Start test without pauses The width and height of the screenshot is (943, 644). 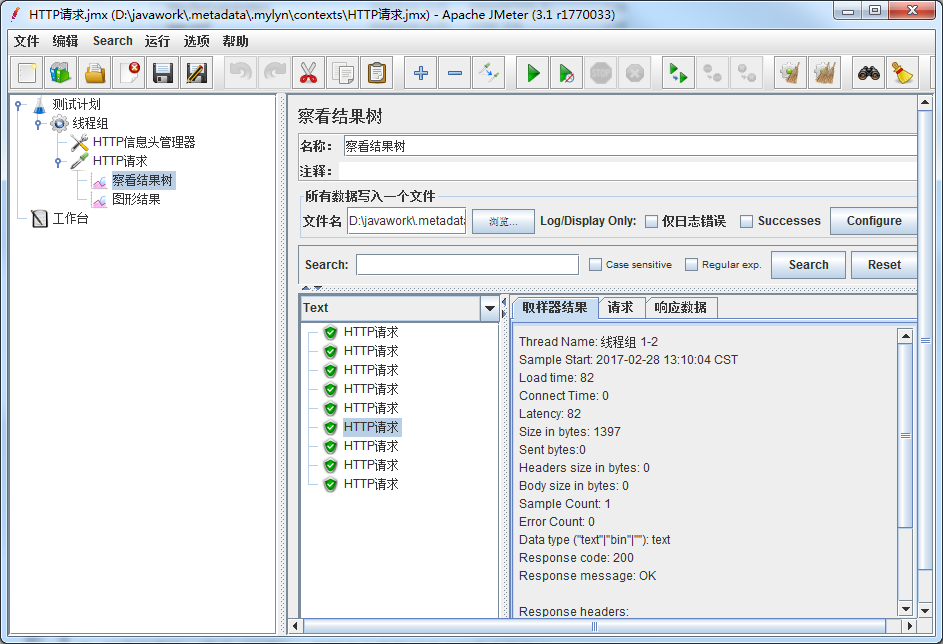coord(565,72)
